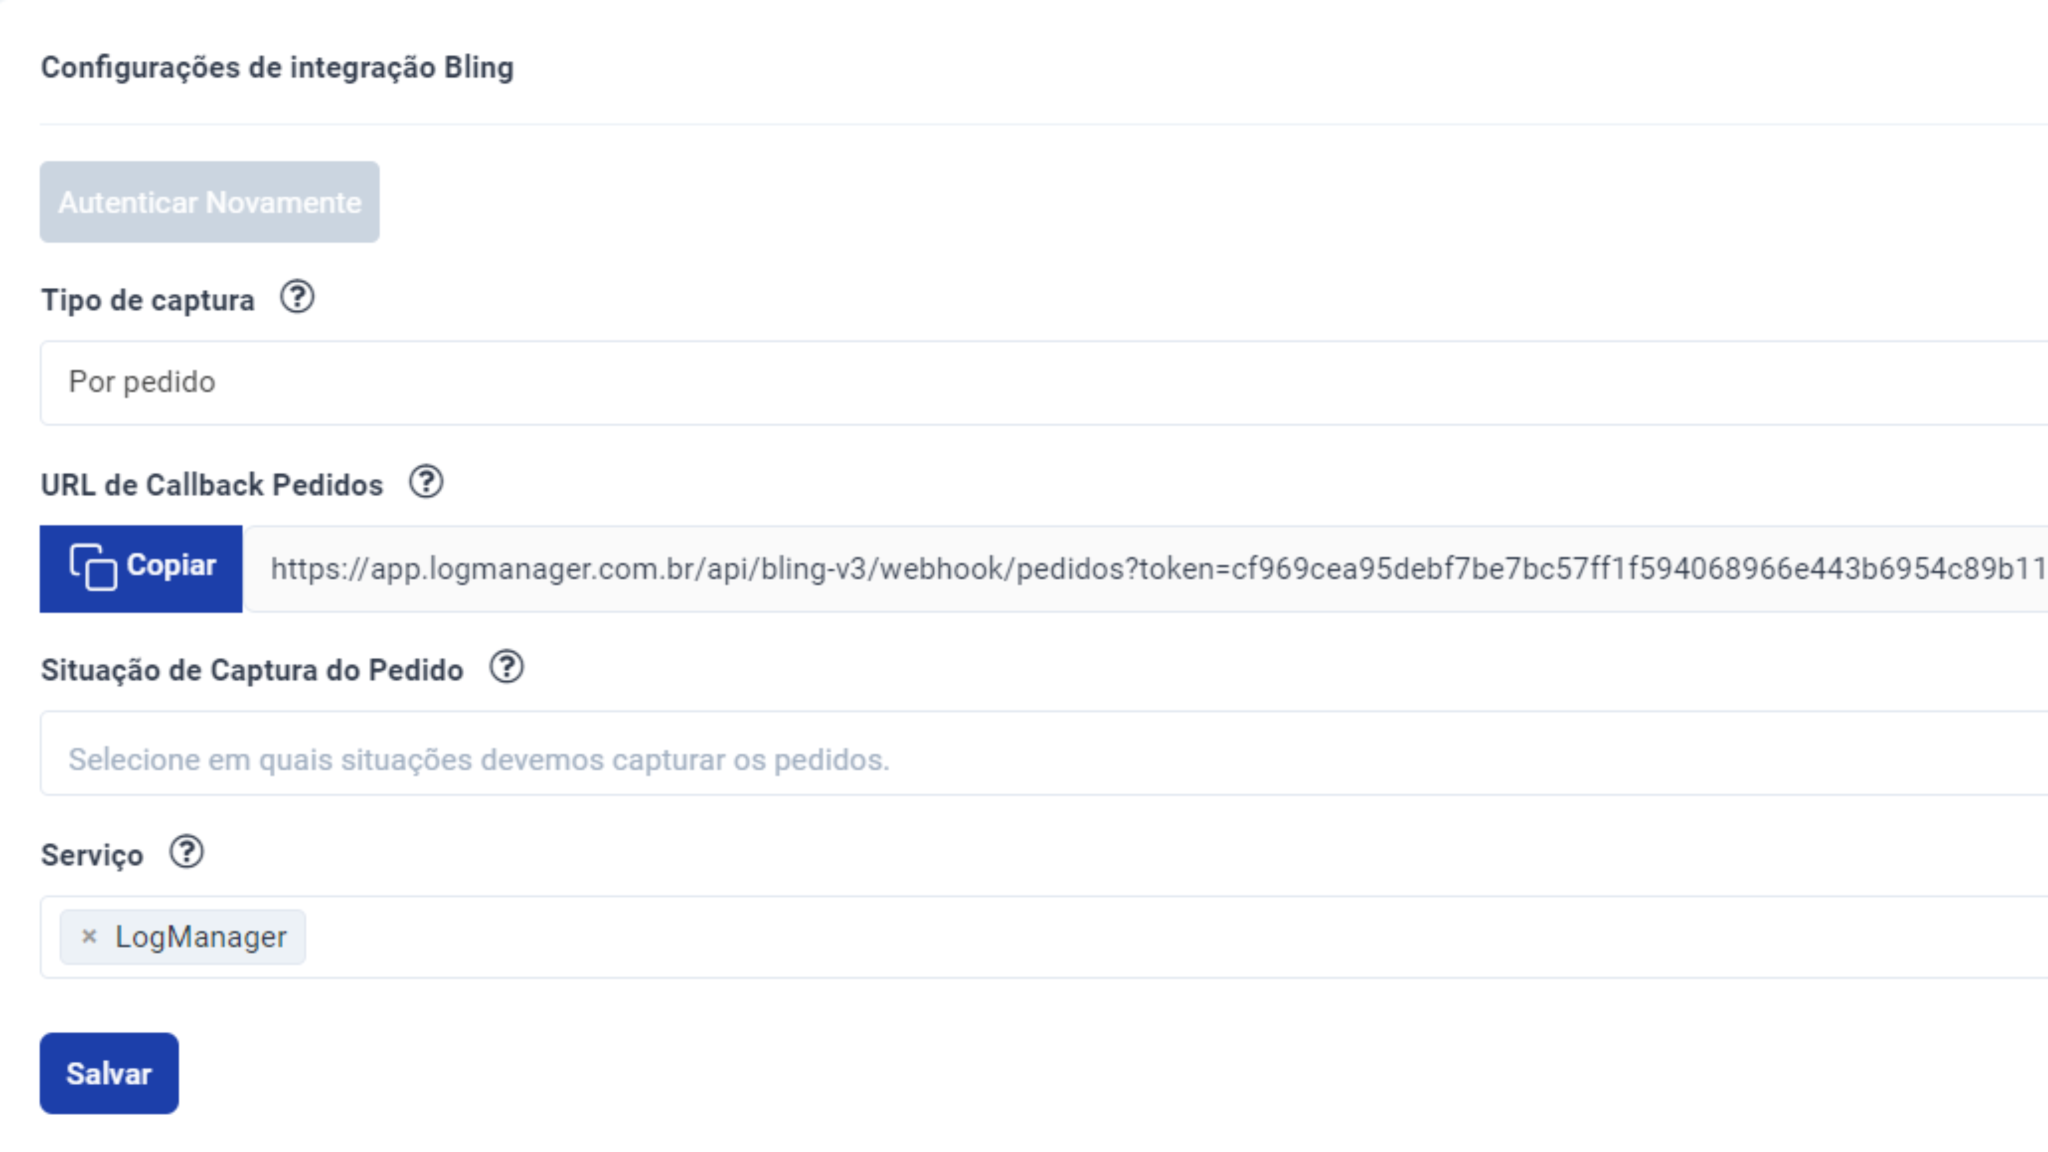The height and width of the screenshot is (1152, 2048).
Task: Select the LogManager tag in Serviço
Action: point(198,936)
